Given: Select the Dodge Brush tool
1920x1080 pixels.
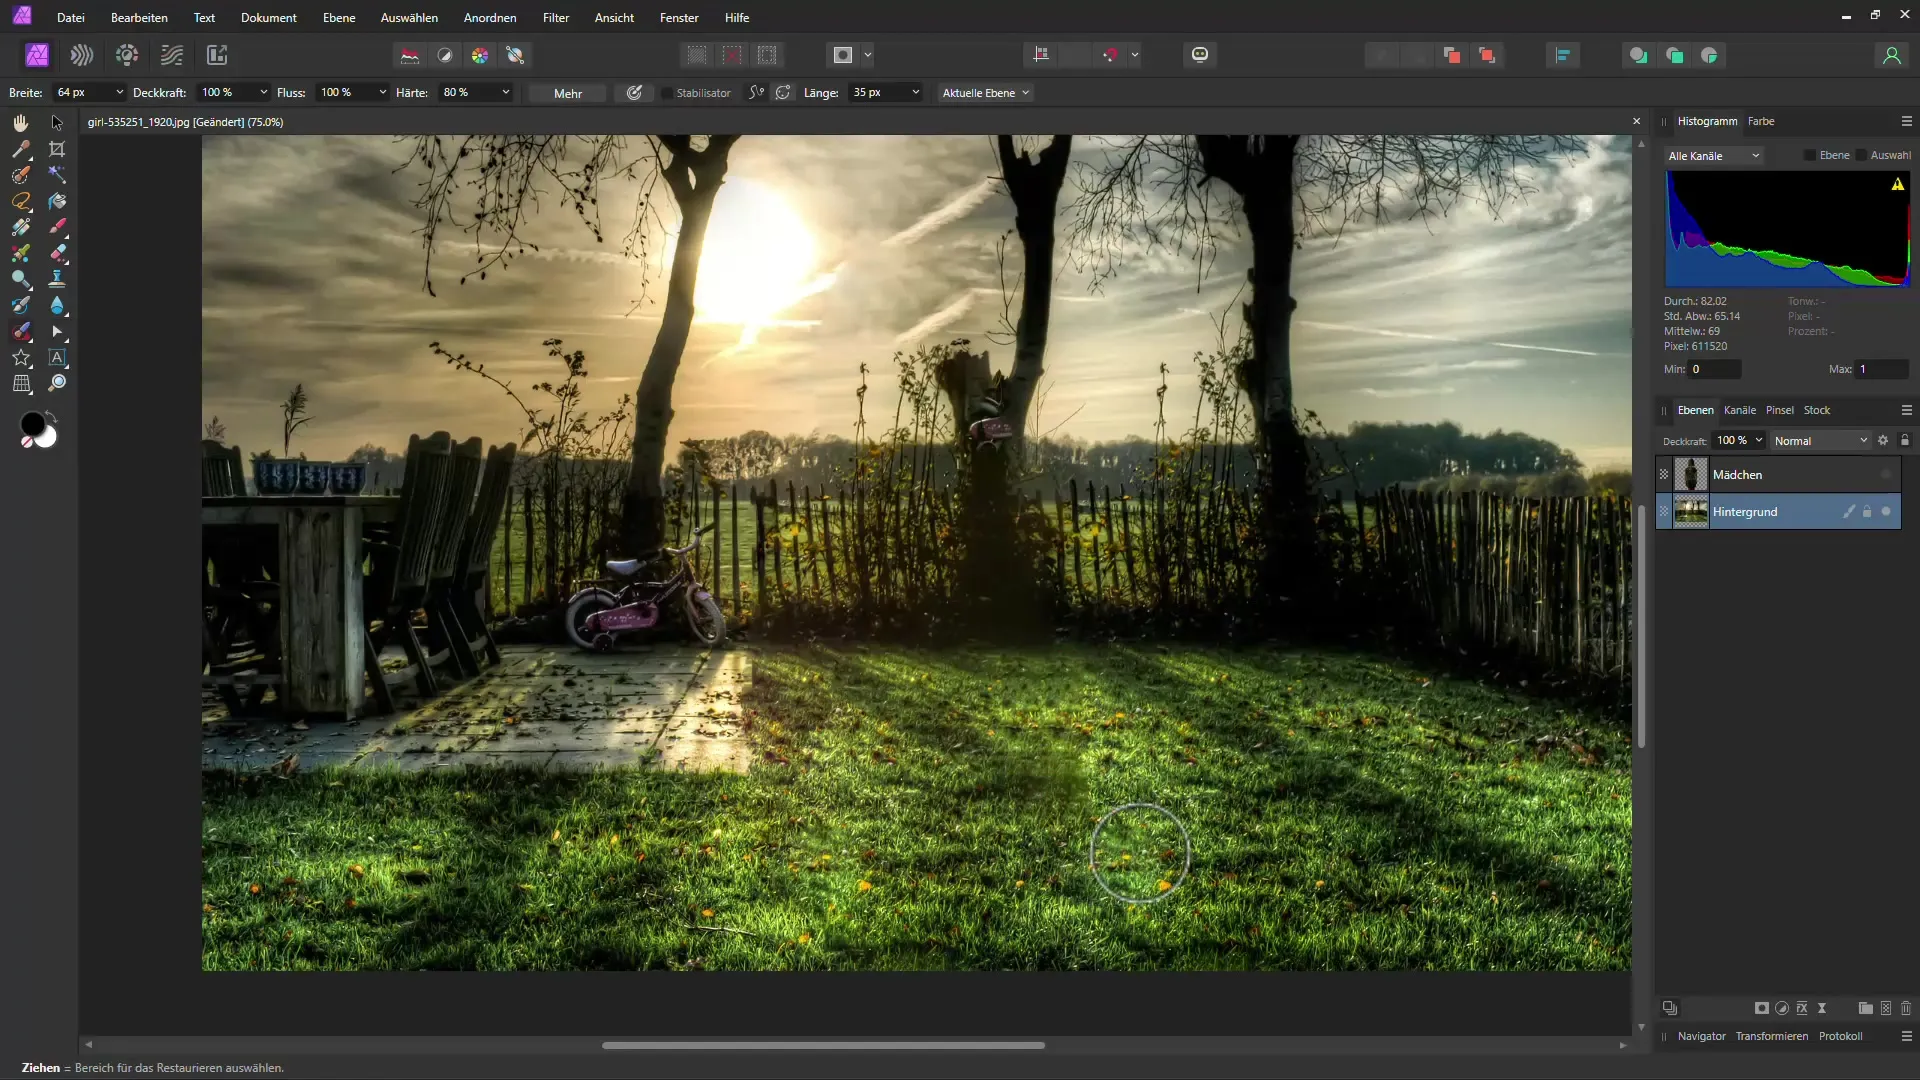Looking at the screenshot, I should (21, 279).
